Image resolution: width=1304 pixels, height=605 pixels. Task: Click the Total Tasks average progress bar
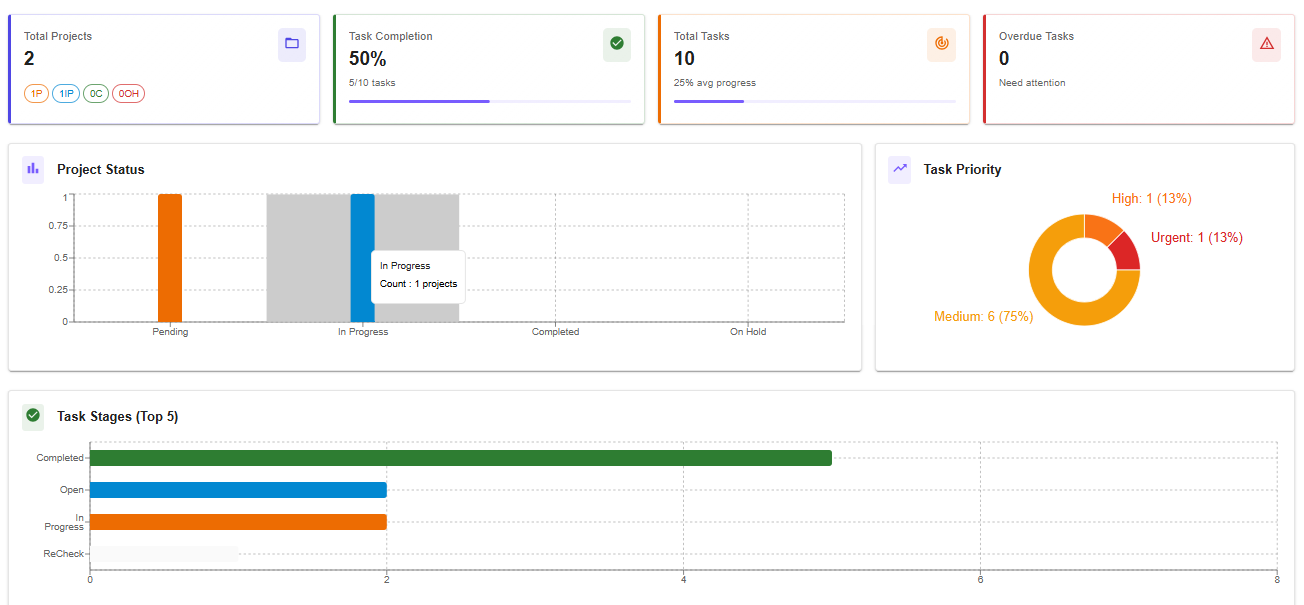click(814, 101)
